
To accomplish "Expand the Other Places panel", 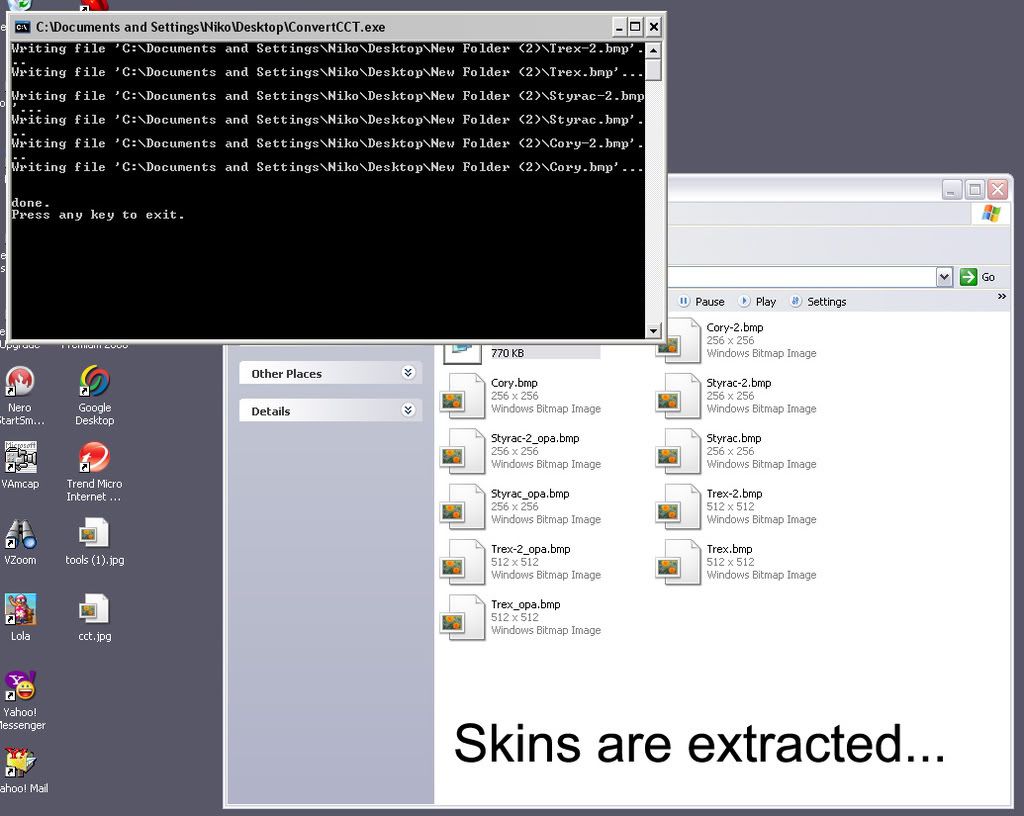I will (x=408, y=373).
